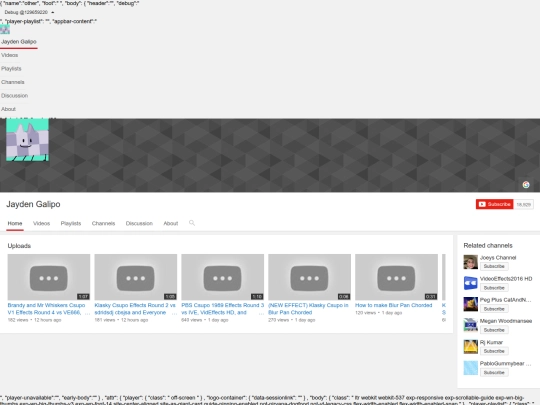Image resolution: width=540 pixels, height=405 pixels.
Task: Select the Videos tab below channel name
Action: [41, 223]
